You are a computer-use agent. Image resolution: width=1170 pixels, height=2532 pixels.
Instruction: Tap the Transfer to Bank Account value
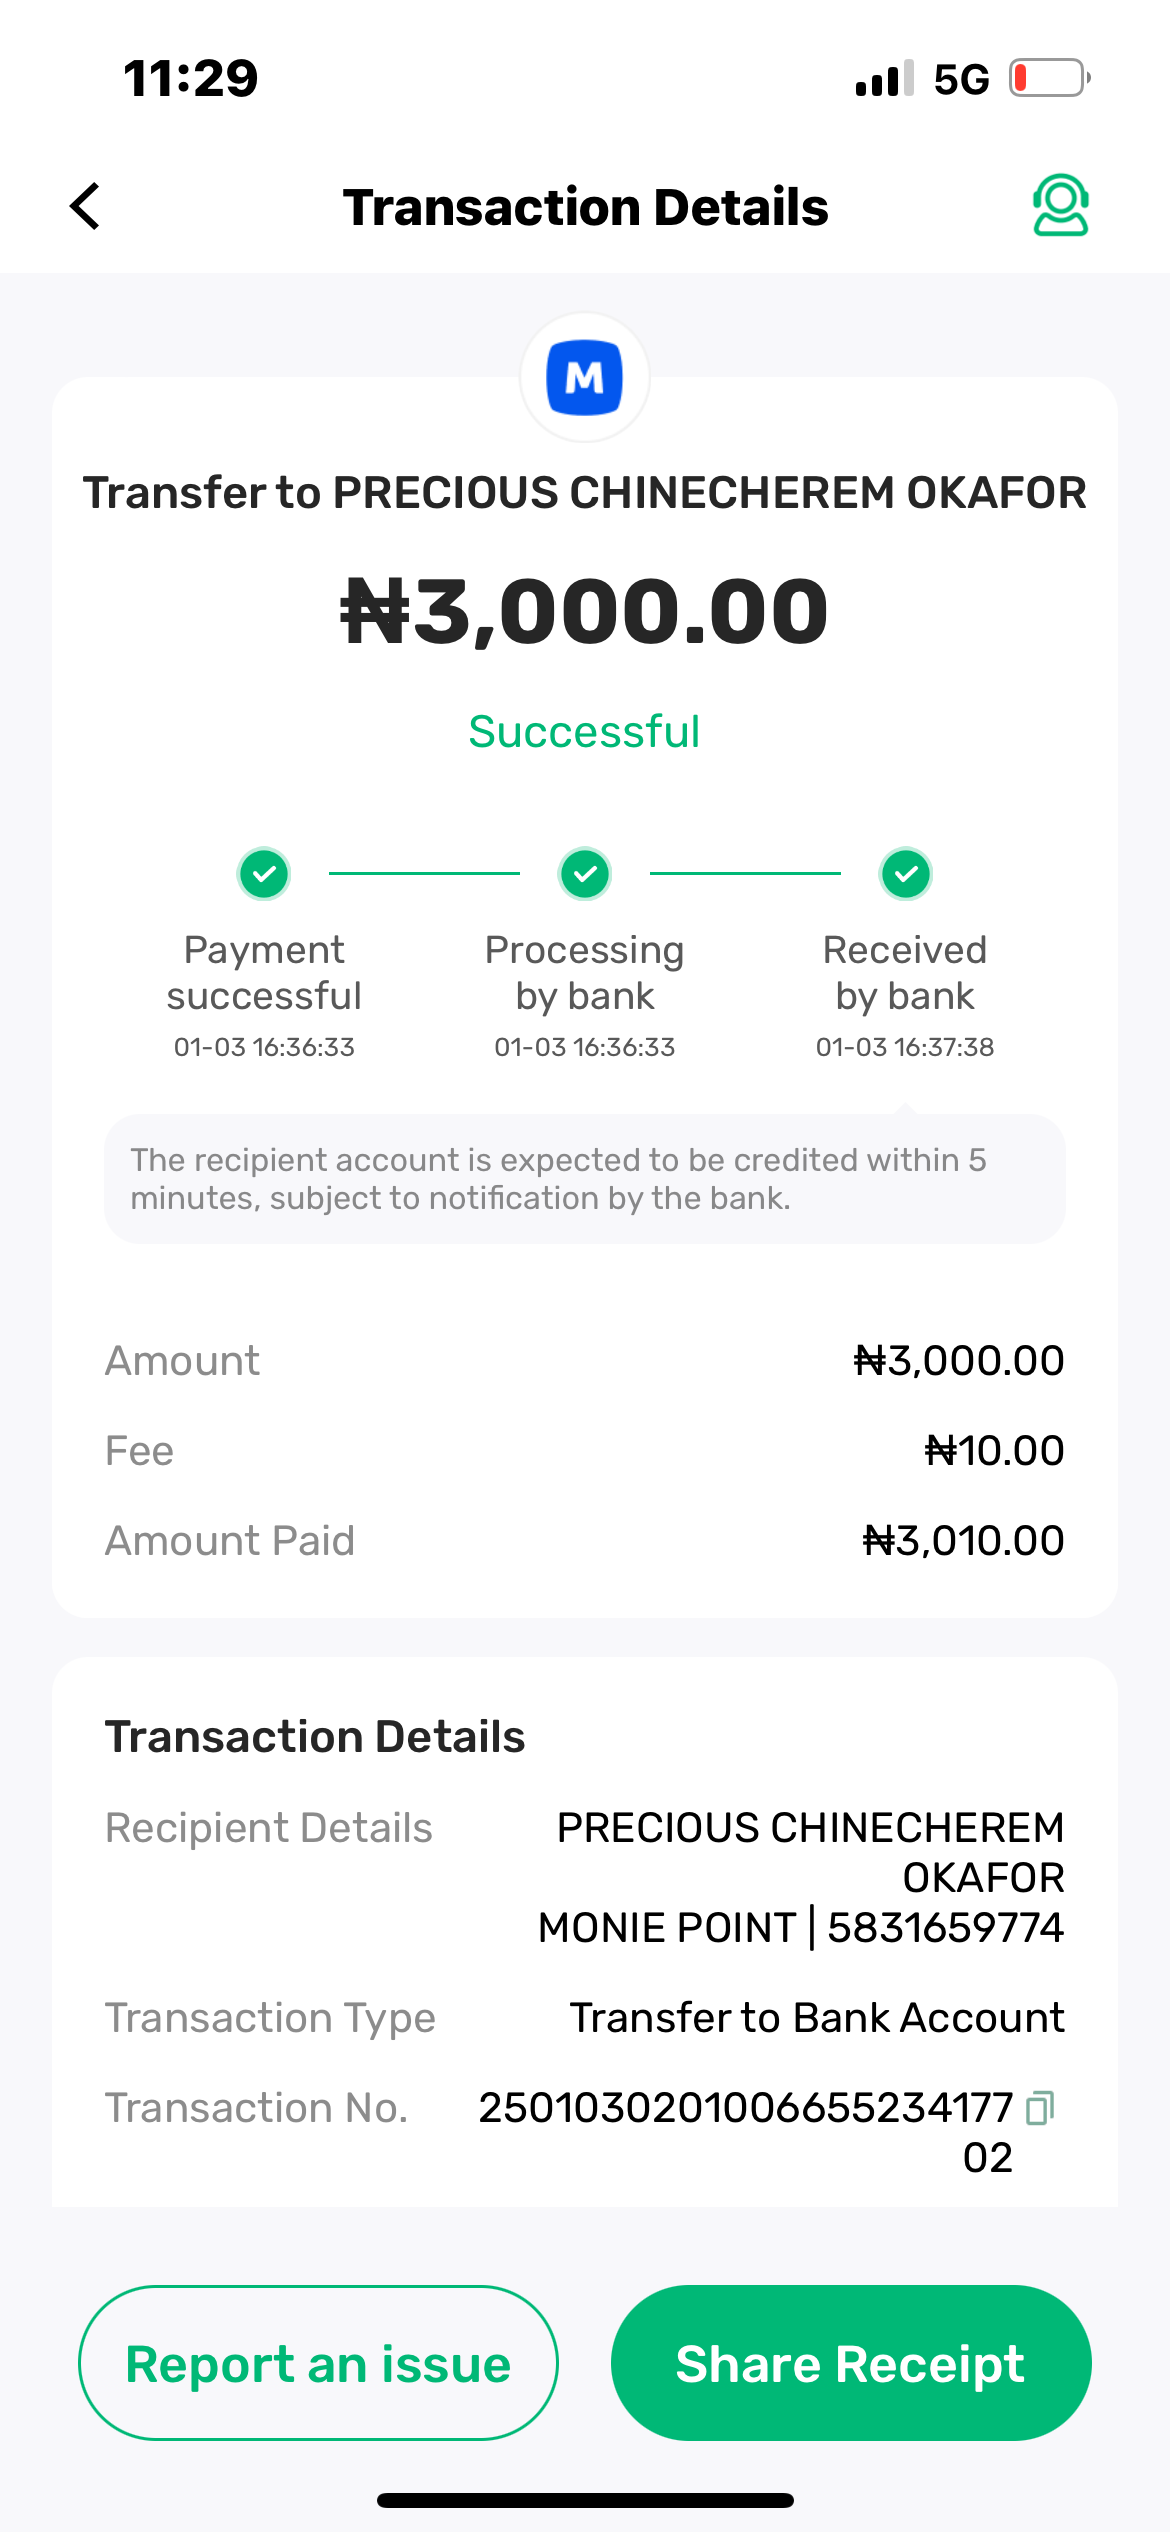(817, 2017)
